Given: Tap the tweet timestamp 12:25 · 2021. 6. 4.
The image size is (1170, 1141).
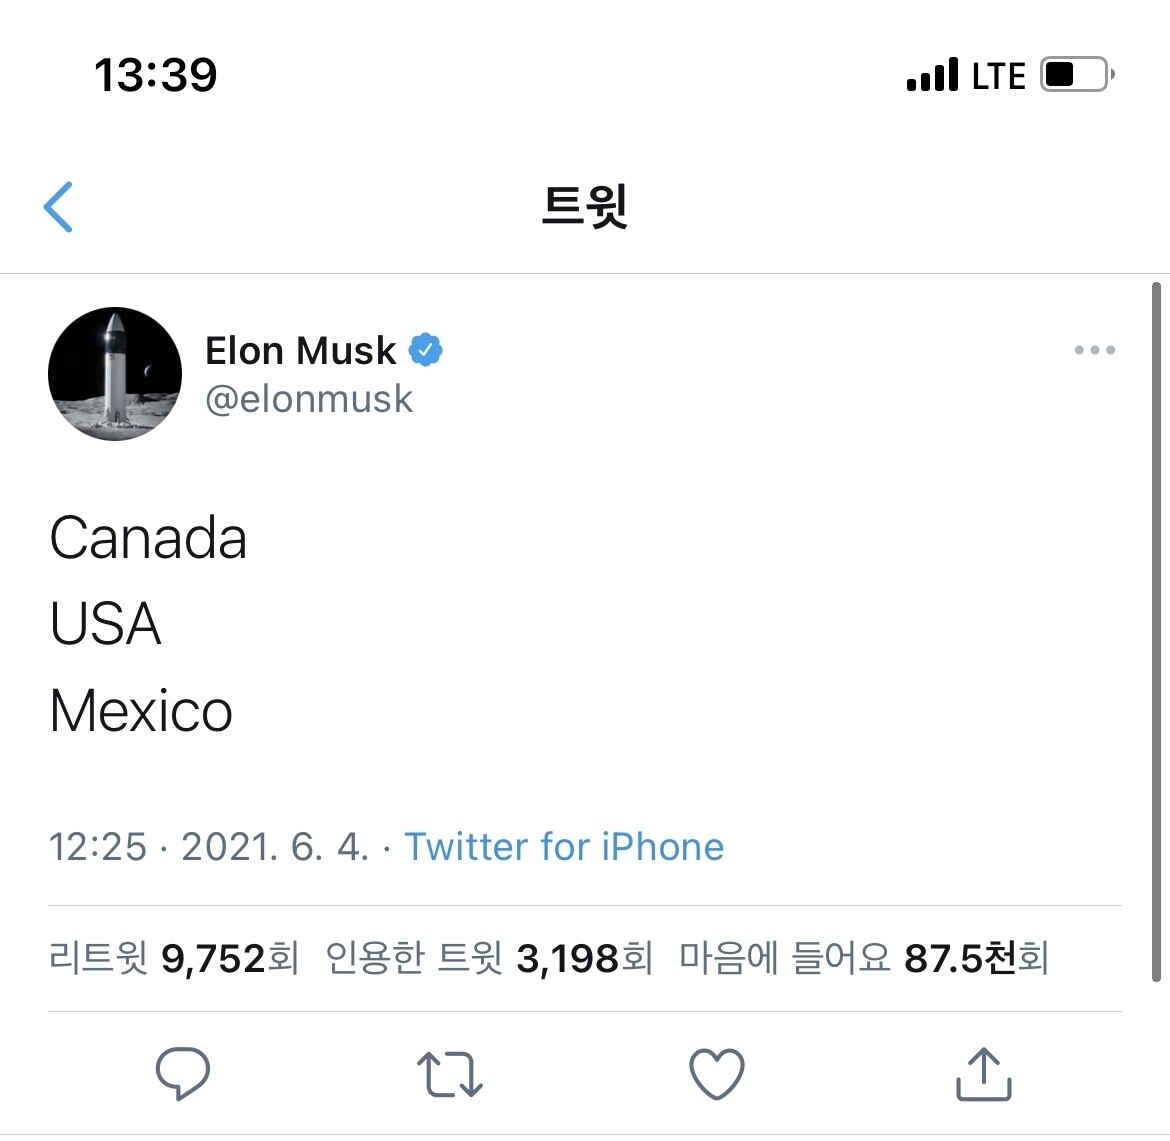Looking at the screenshot, I should click(x=208, y=847).
